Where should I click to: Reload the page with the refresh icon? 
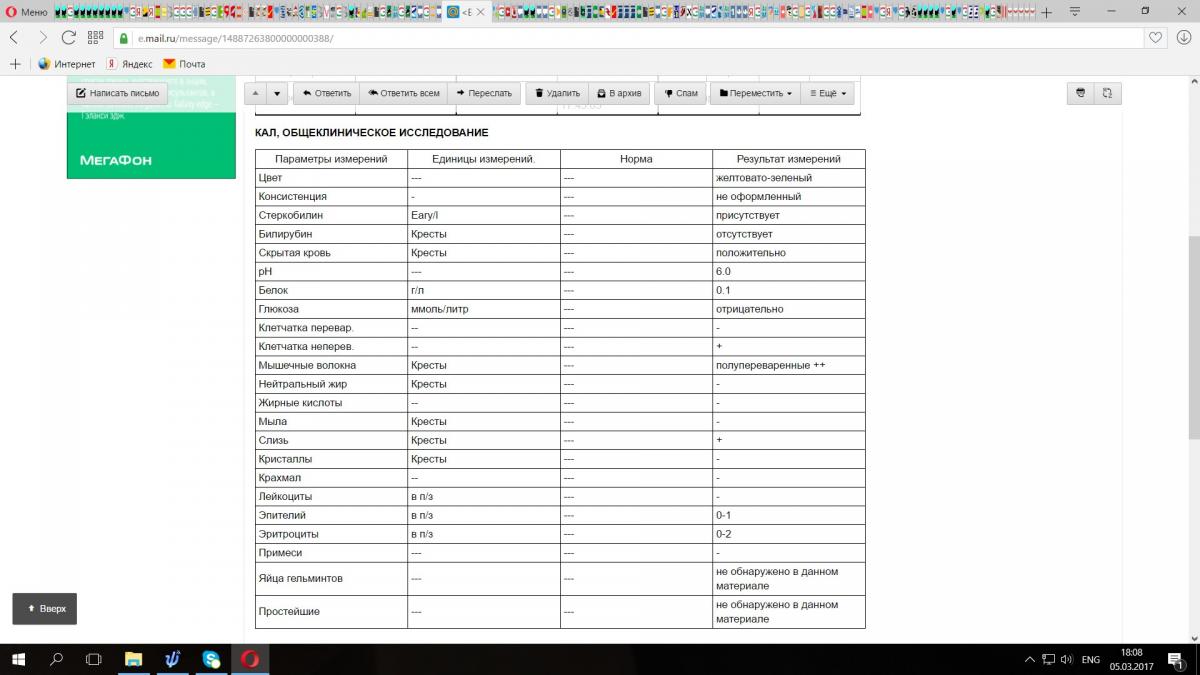(x=69, y=38)
